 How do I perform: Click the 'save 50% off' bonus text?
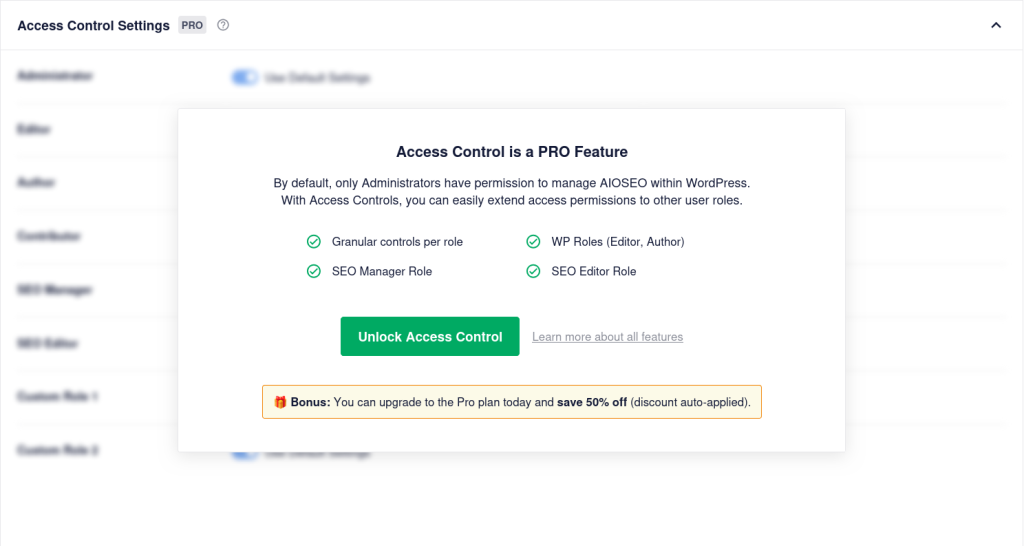tap(592, 402)
